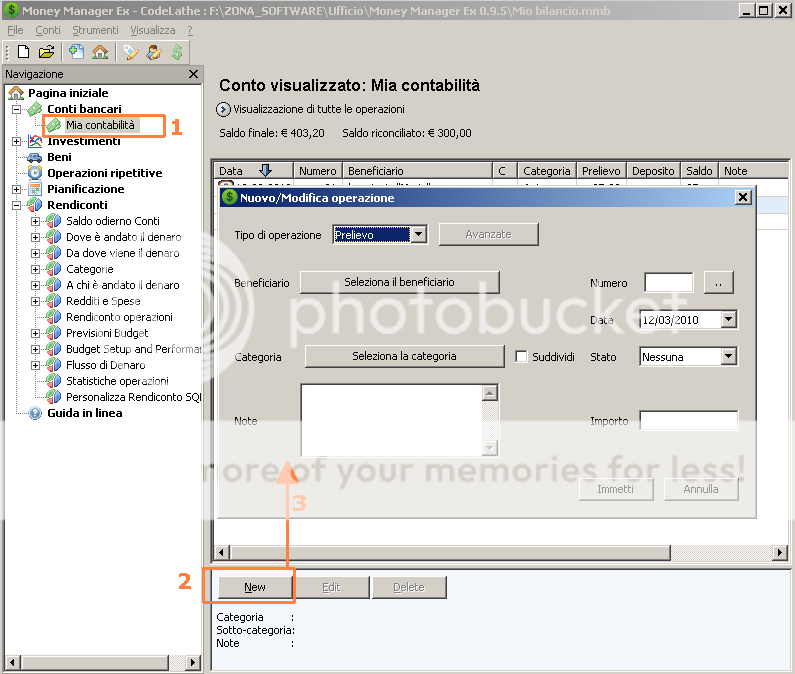Click the arrow icon beside Visualizzazione di tutte

[x=223, y=109]
